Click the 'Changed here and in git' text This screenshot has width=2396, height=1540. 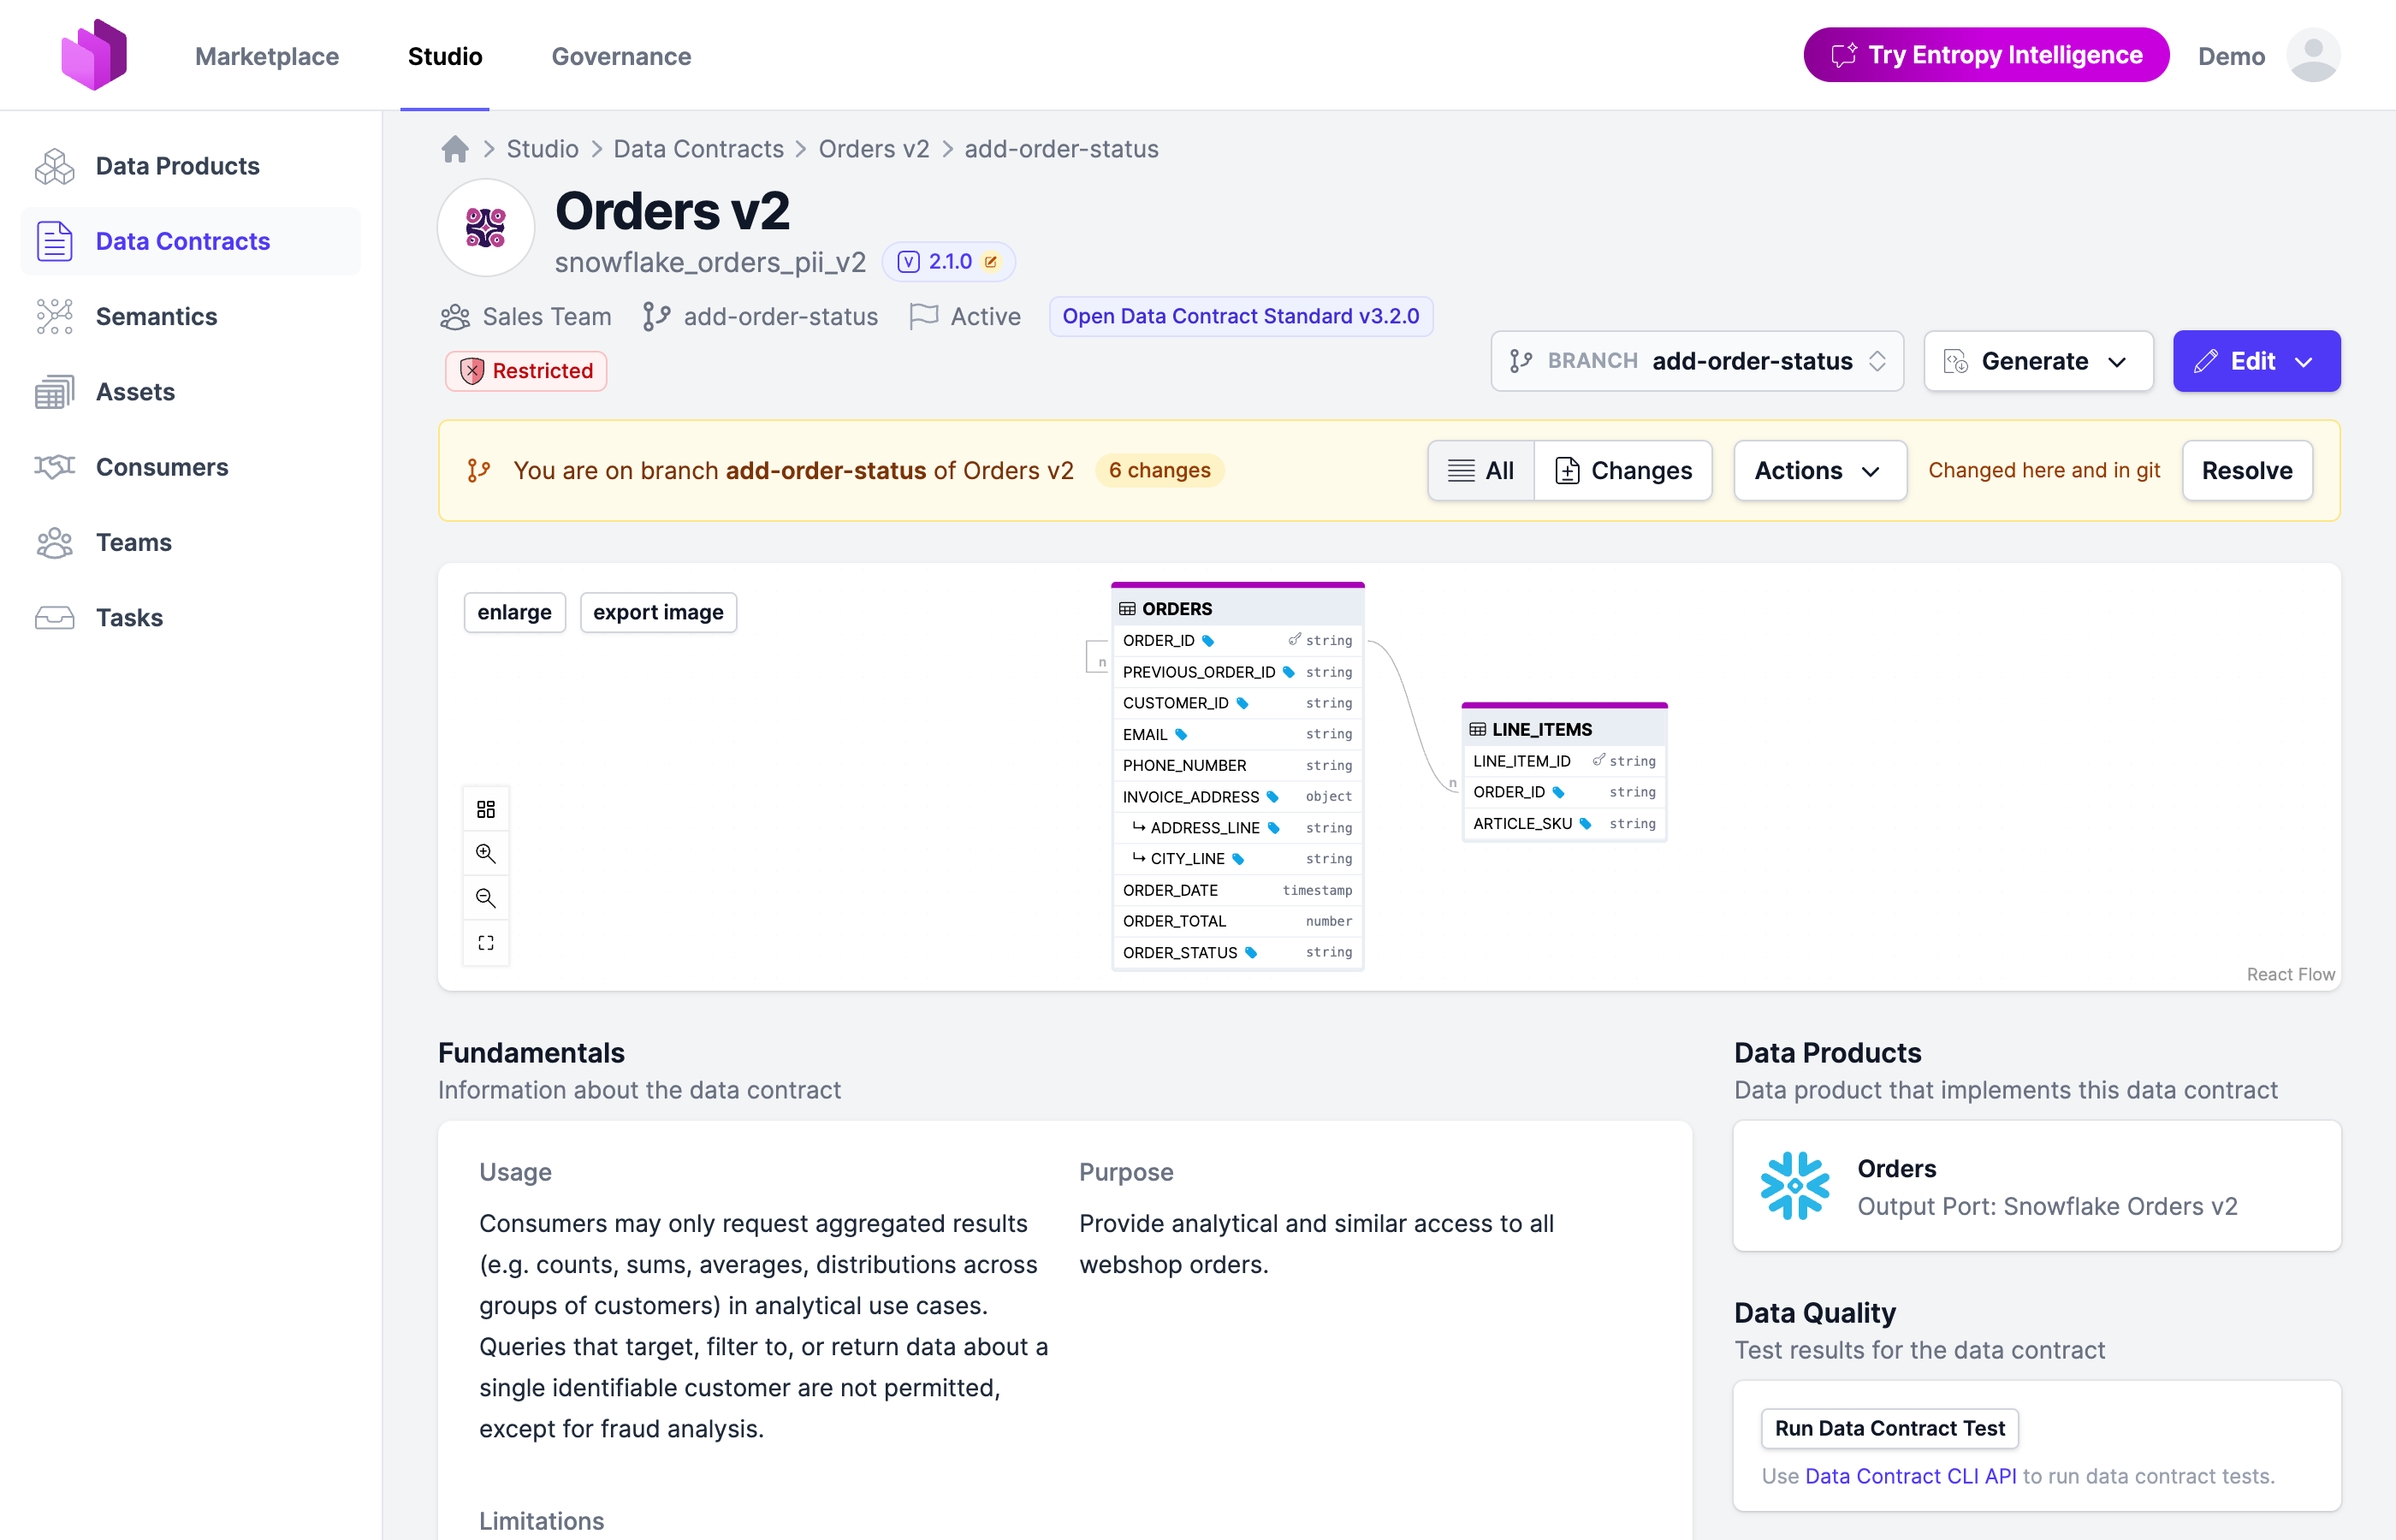click(2044, 471)
